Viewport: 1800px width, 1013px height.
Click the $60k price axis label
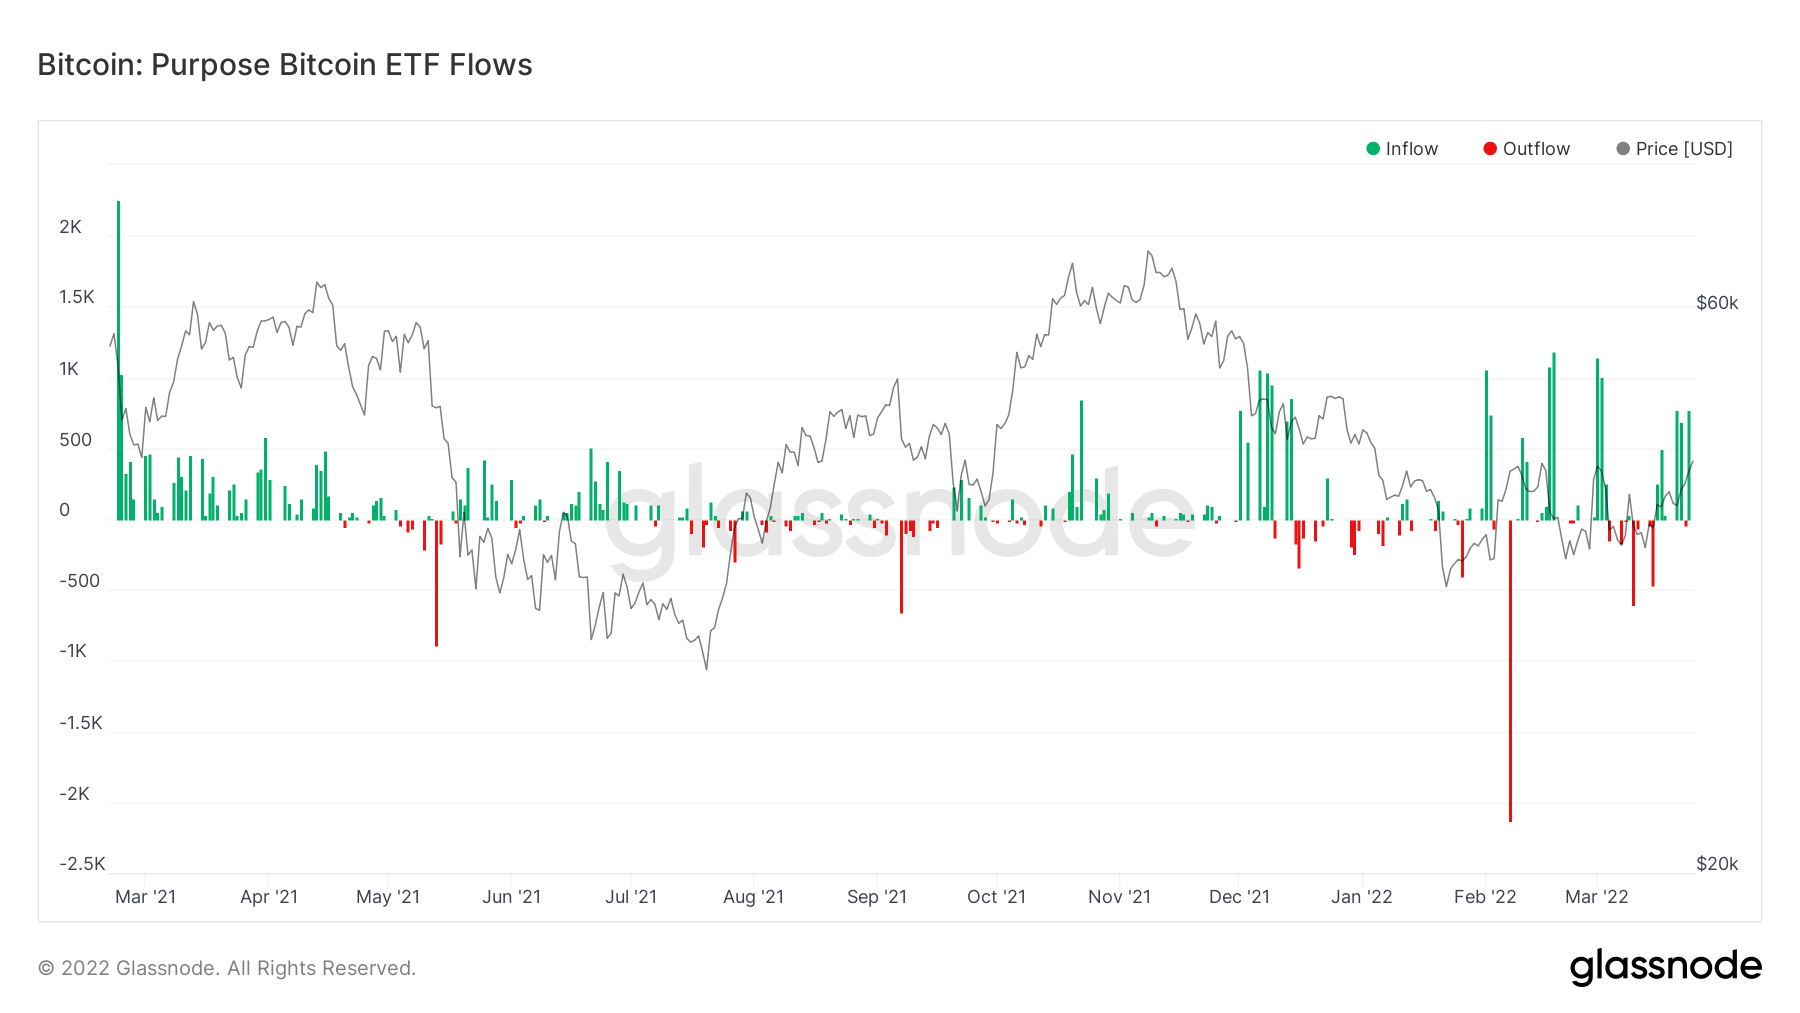[1717, 303]
